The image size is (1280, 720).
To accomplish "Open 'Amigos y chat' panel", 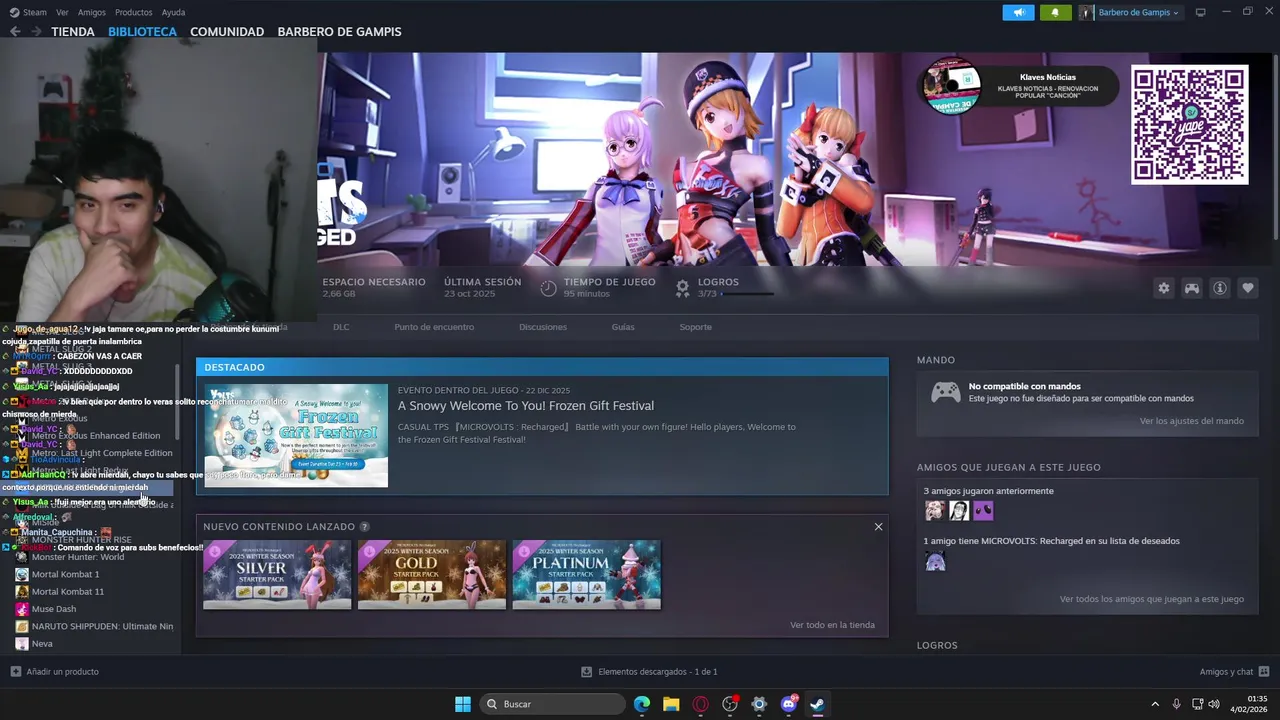I will tap(1234, 672).
